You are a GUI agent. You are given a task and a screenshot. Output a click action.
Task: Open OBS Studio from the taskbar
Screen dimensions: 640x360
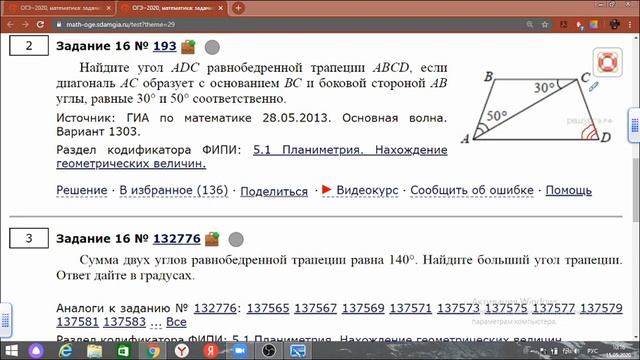tap(269, 351)
